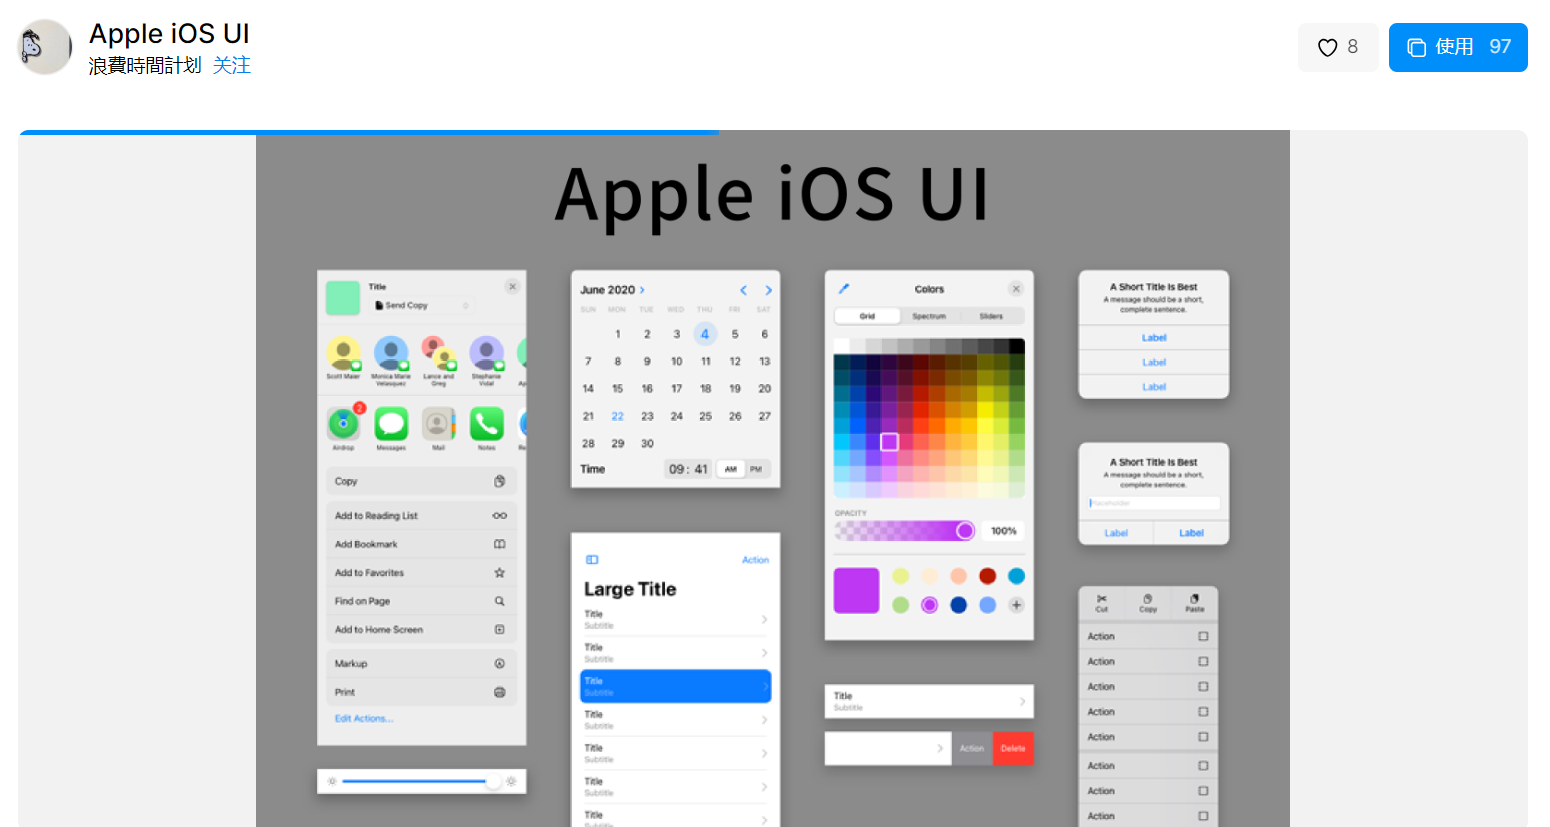Screen dimensions: 1550x827
Task: Close the share sheet with X icon
Action: [512, 287]
